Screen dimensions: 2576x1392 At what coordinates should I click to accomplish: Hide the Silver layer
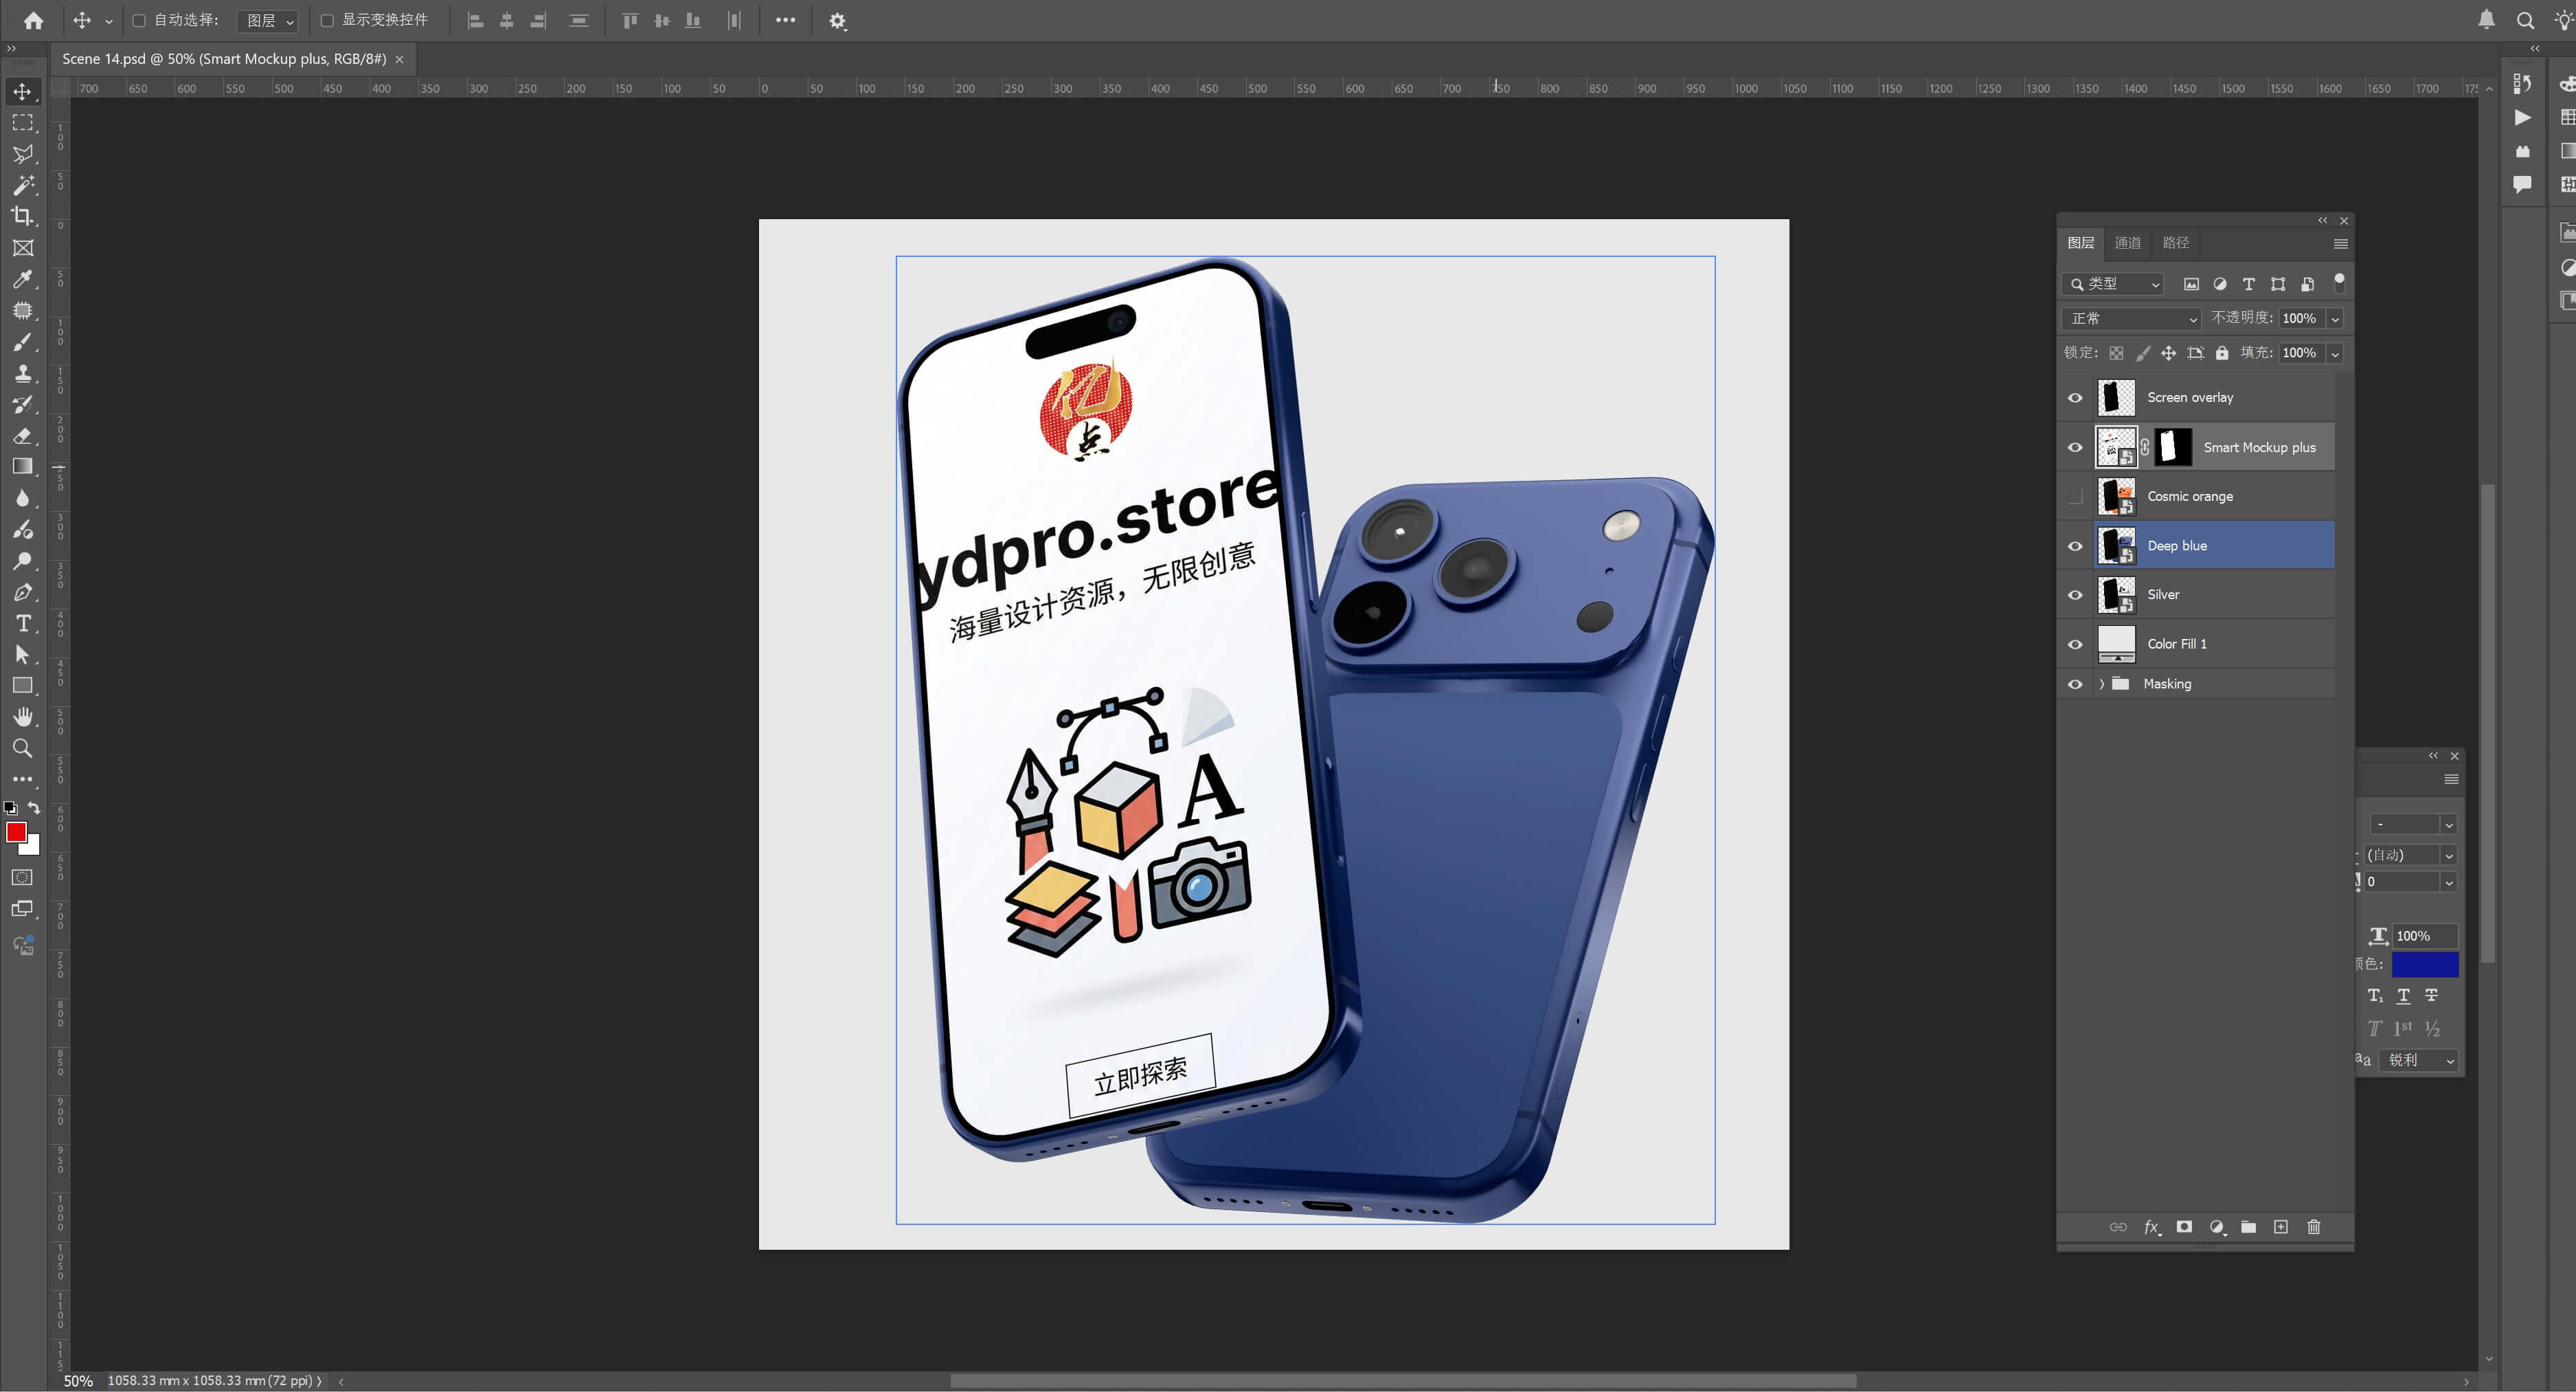click(x=2075, y=595)
